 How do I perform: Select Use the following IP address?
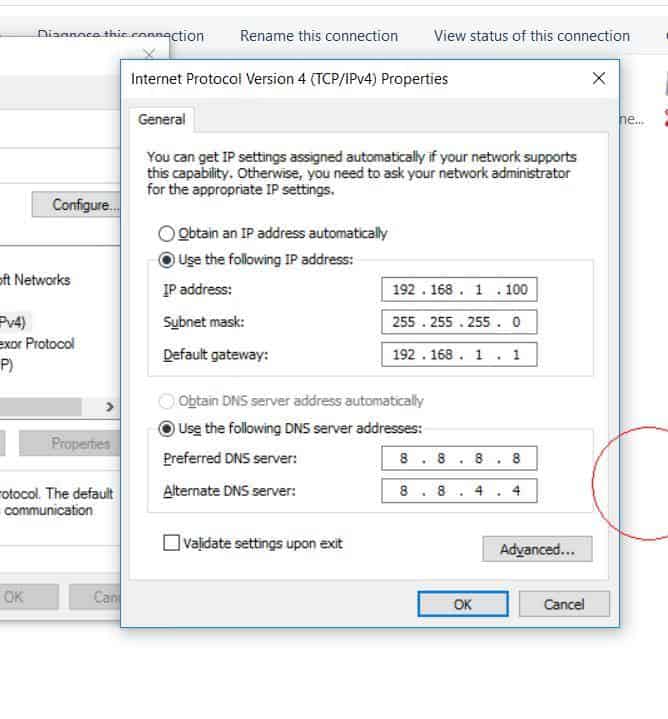coord(167,260)
